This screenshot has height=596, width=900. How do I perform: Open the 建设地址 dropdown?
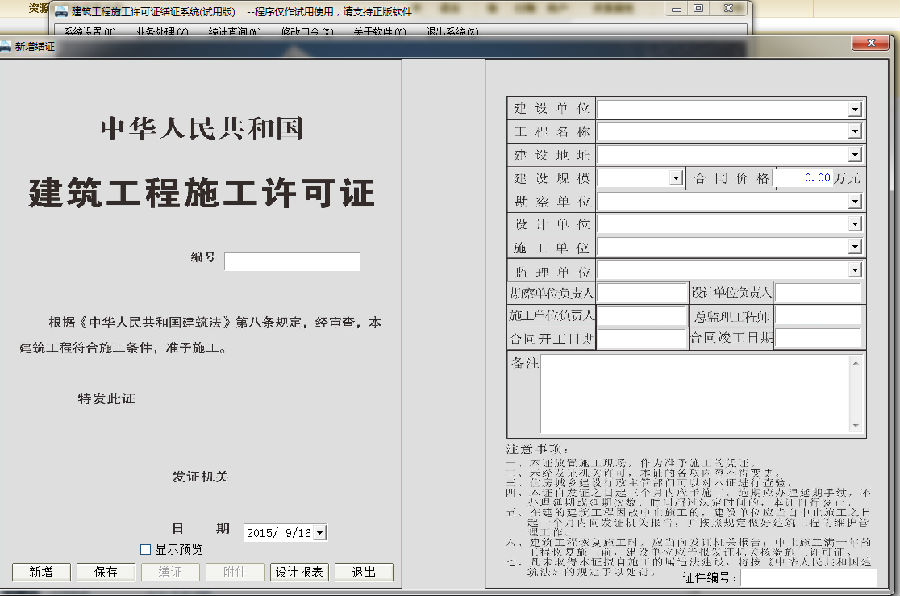pos(855,155)
